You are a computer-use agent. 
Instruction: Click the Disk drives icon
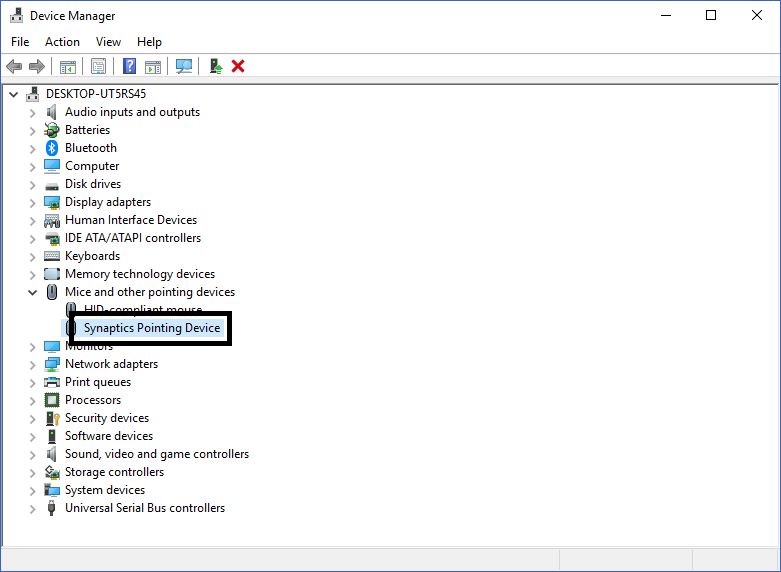click(52, 186)
